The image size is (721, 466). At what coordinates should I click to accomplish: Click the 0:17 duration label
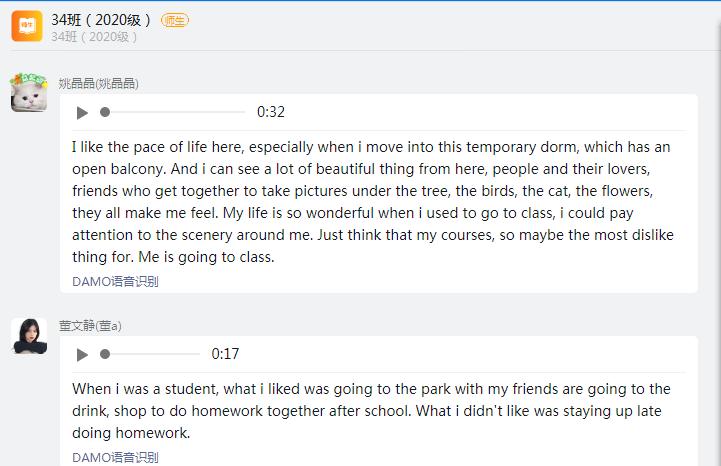point(225,354)
